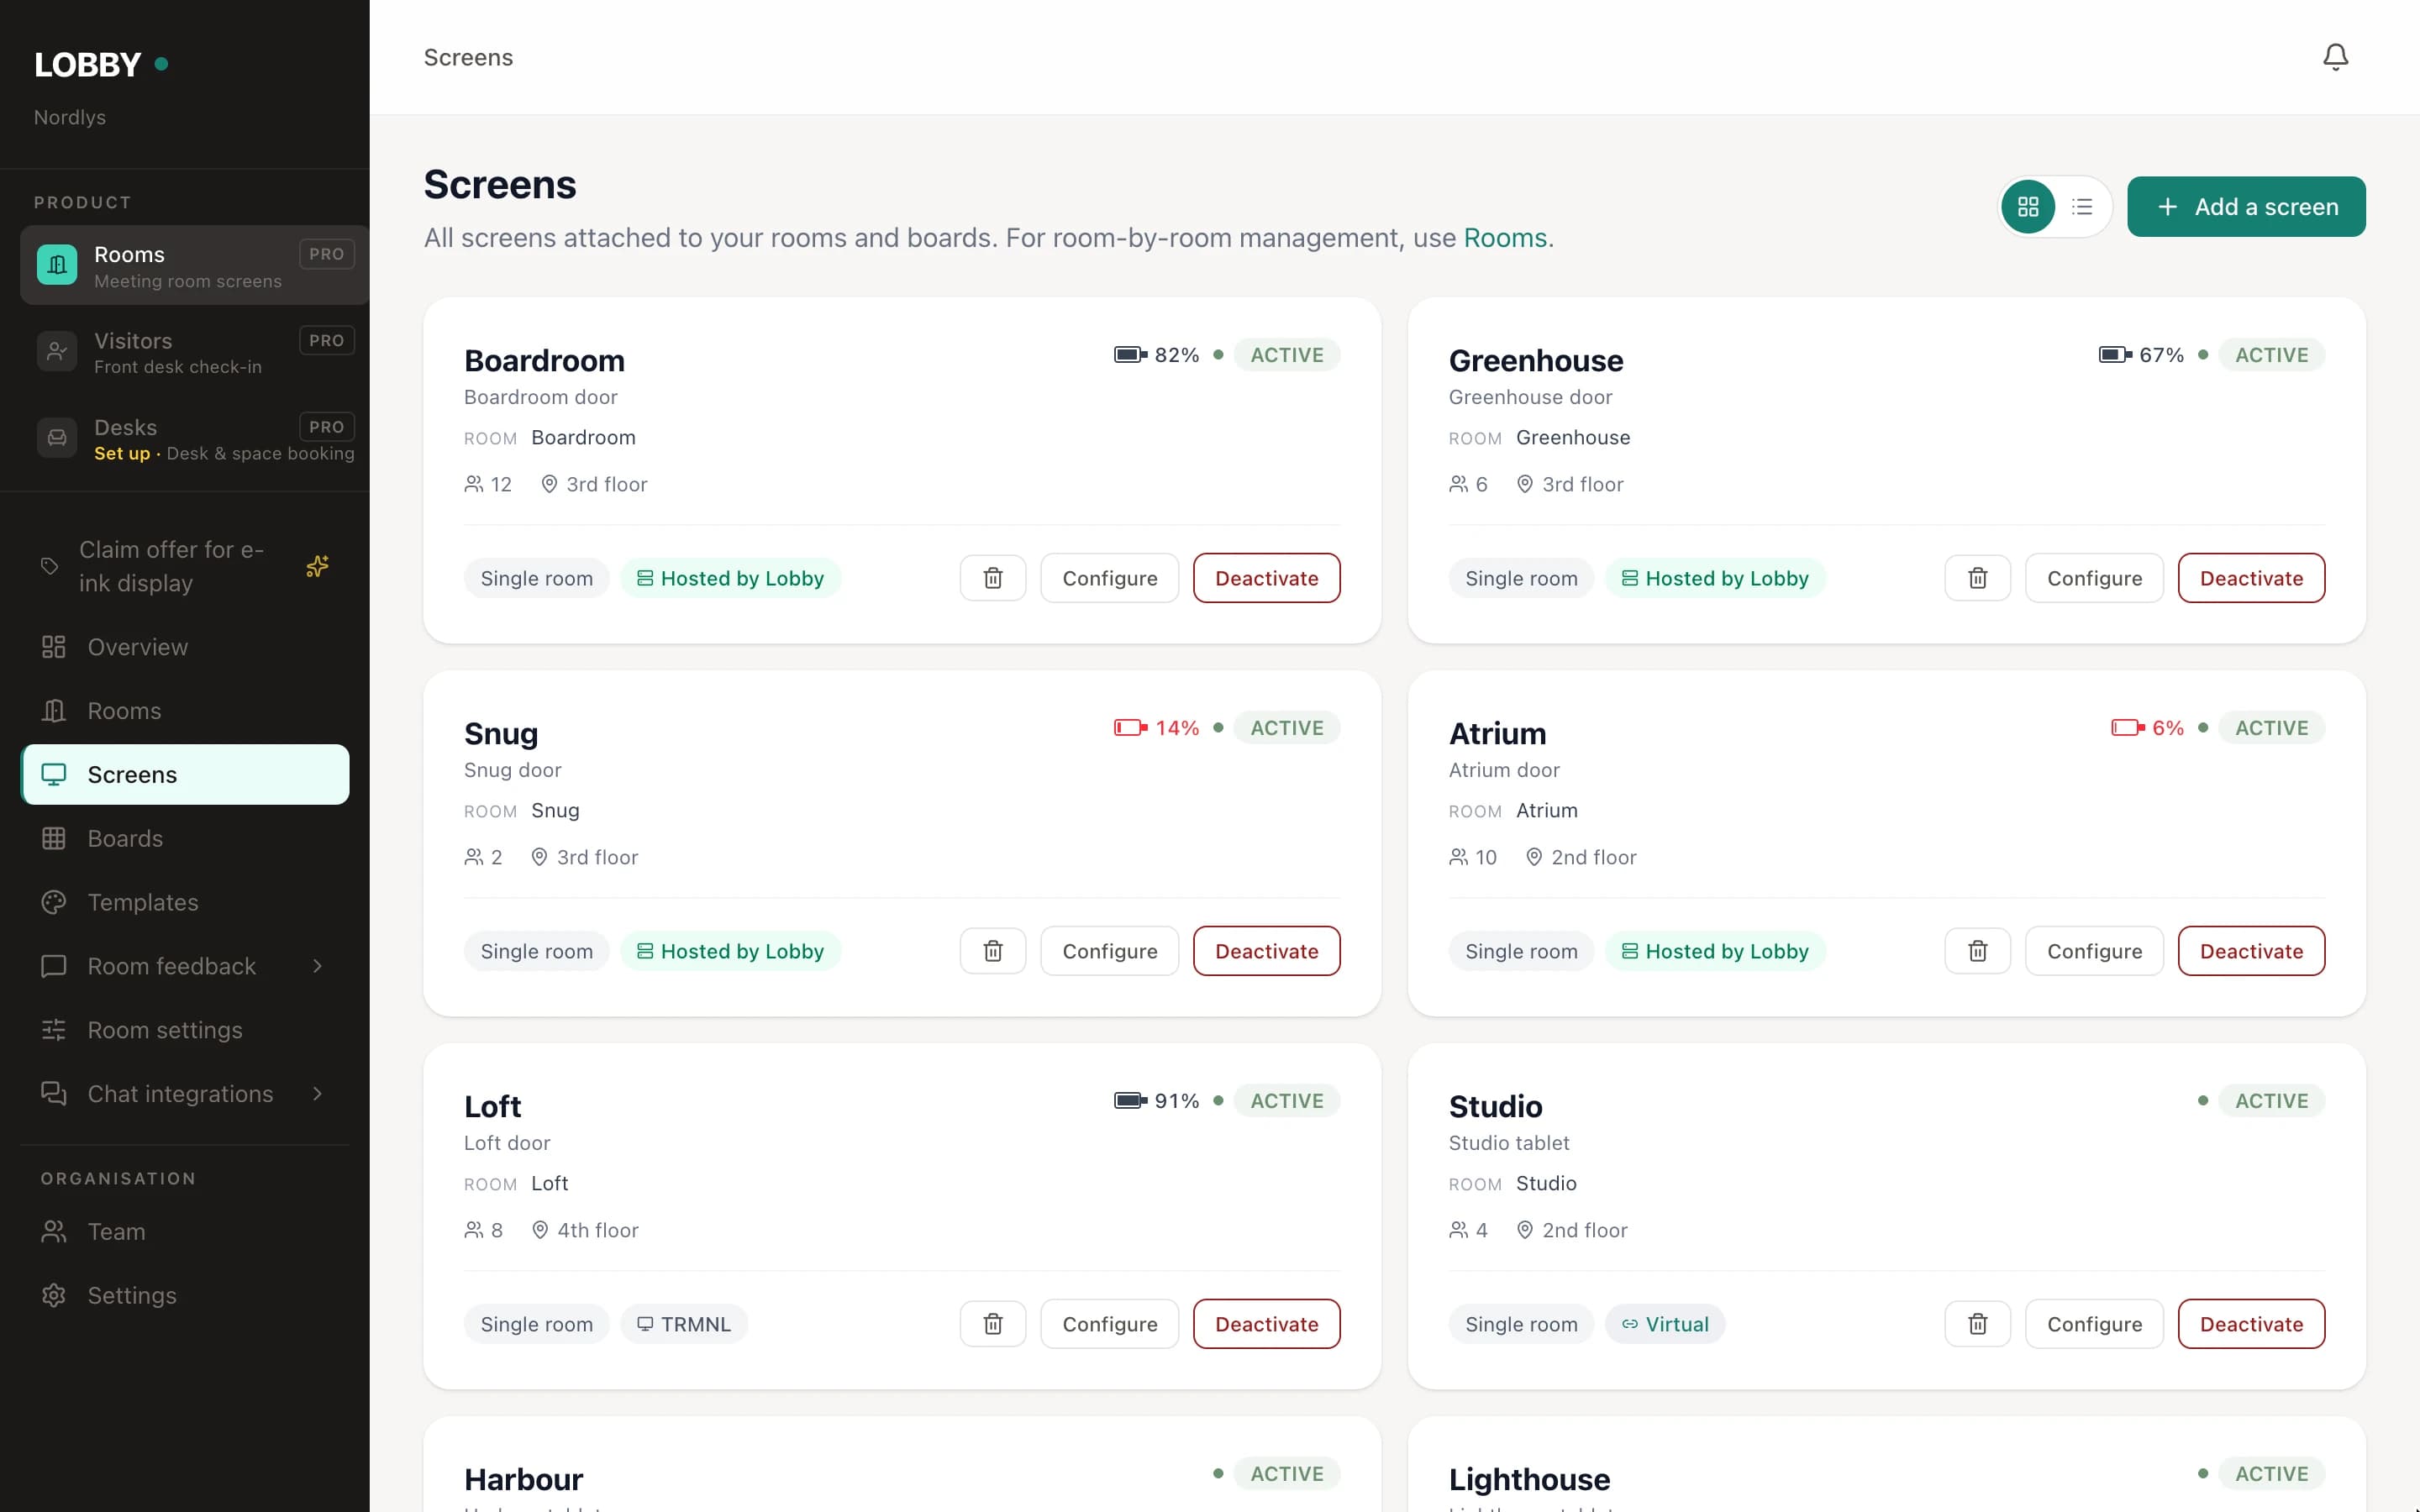Go to Boards in the sidebar
The width and height of the screenshot is (2420, 1512).
click(185, 838)
